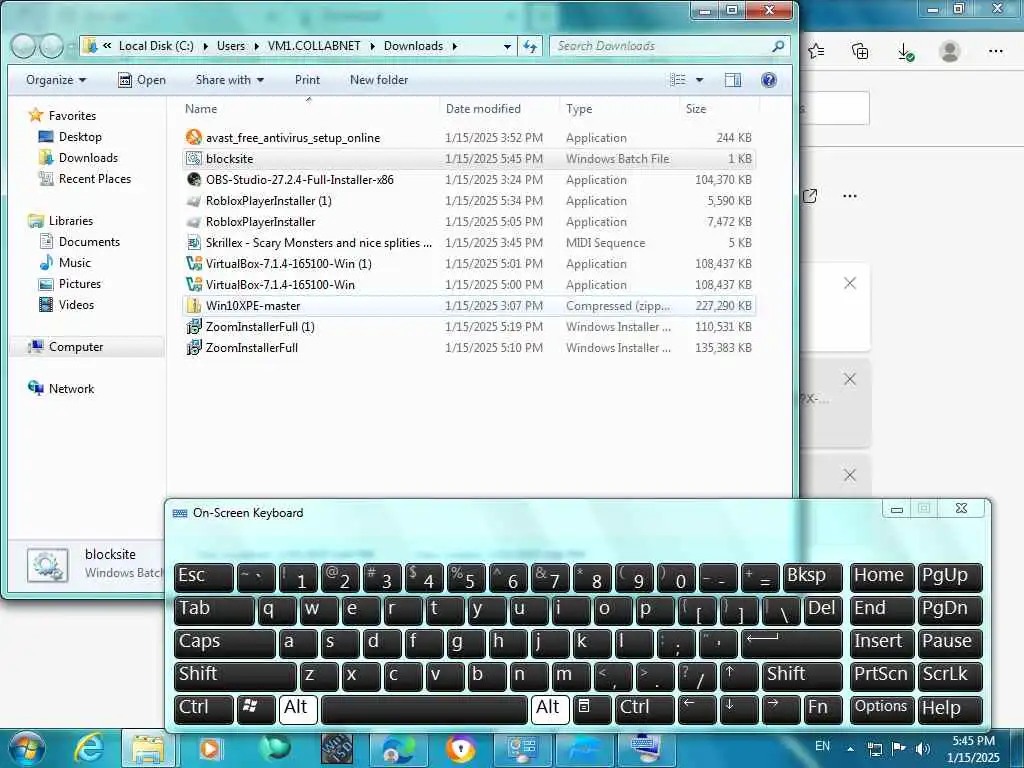Click the Open toolbar button
The width and height of the screenshot is (1024, 768).
pos(142,80)
